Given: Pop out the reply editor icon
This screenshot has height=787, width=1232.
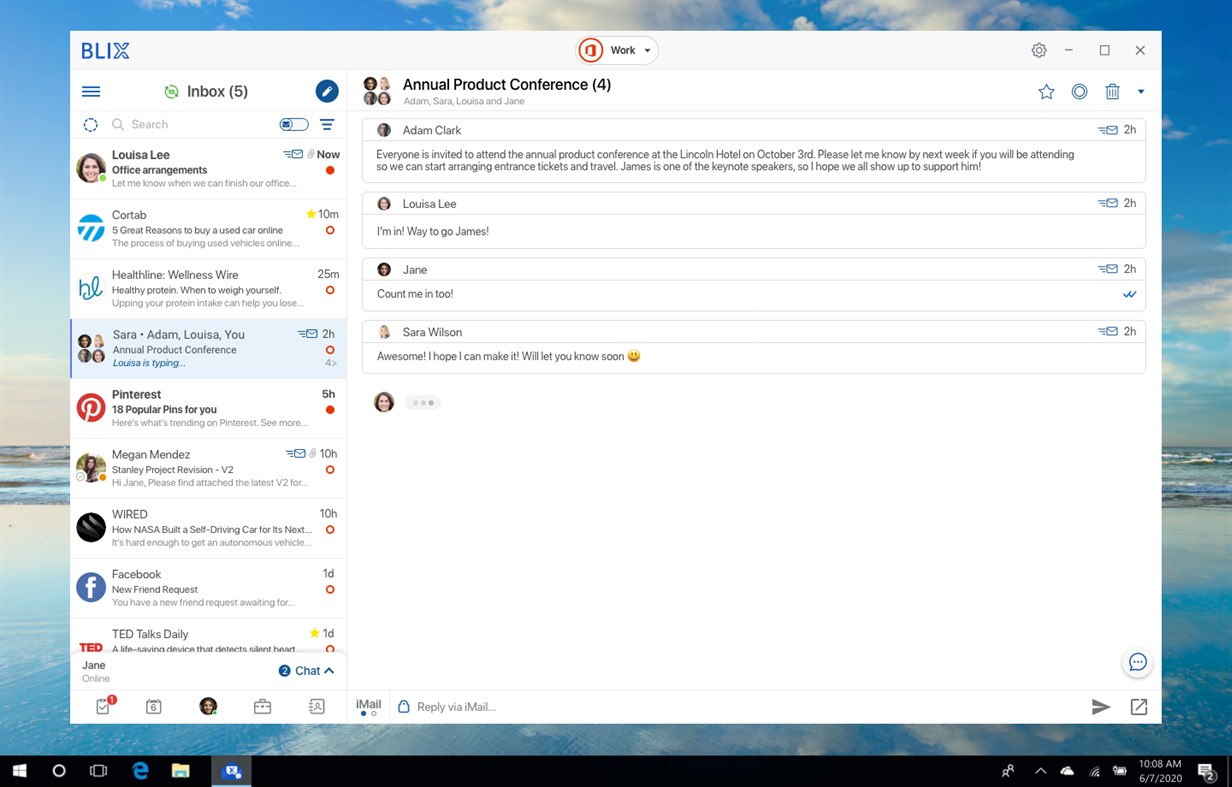Looking at the screenshot, I should point(1139,707).
